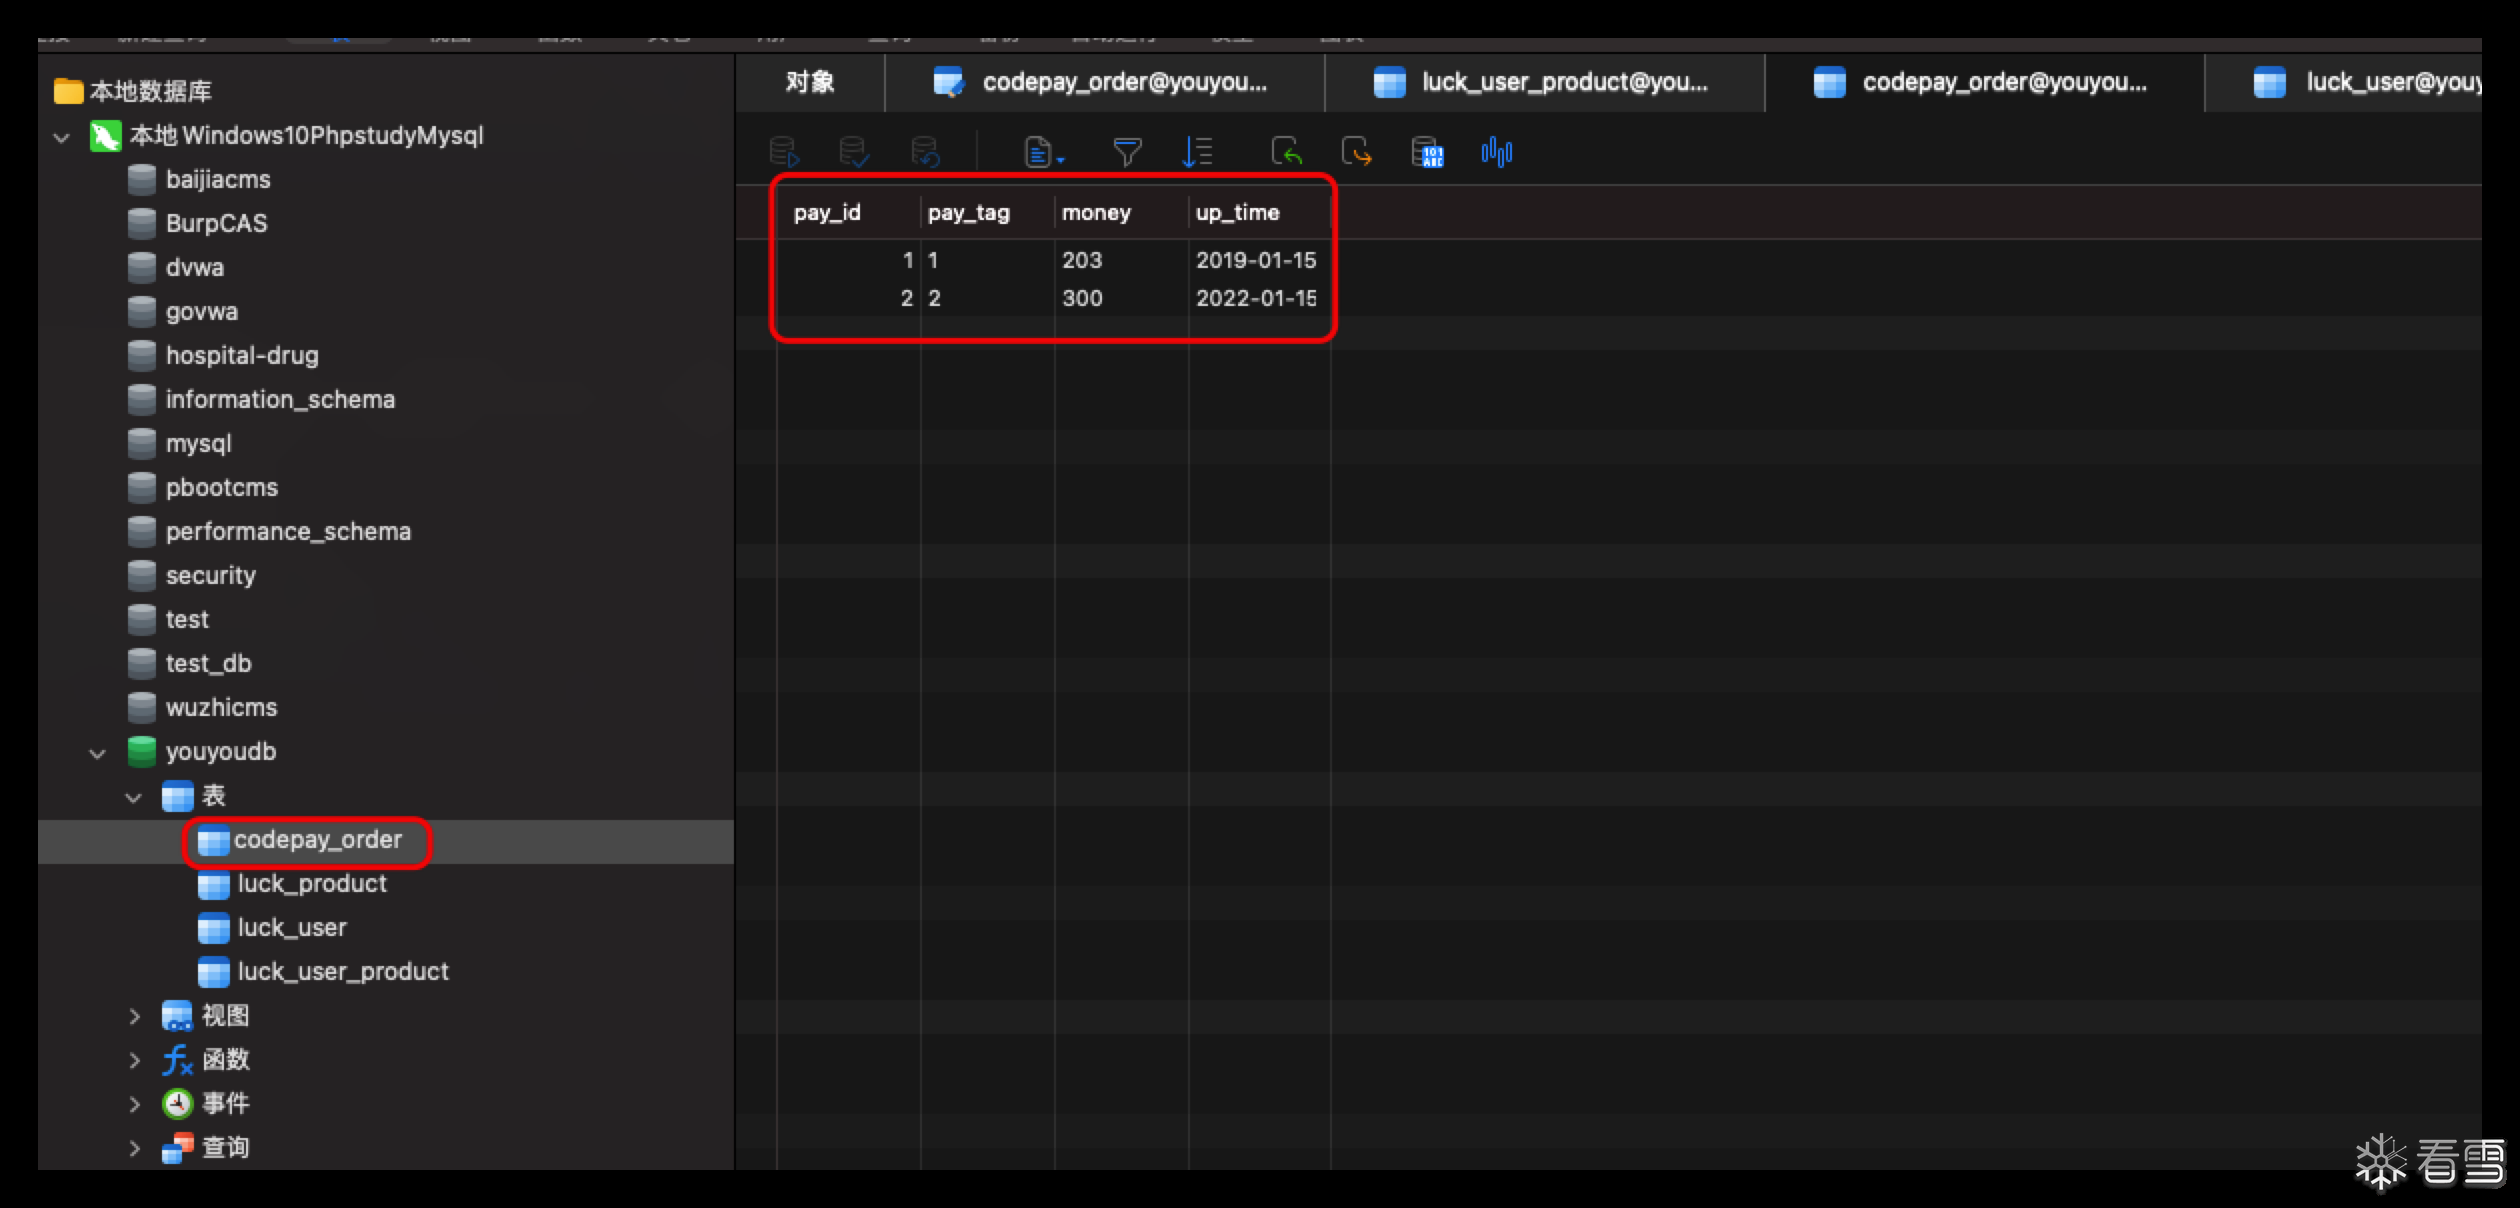Click the youyoudb green database icon
This screenshot has width=2520, height=1208.
[142, 751]
